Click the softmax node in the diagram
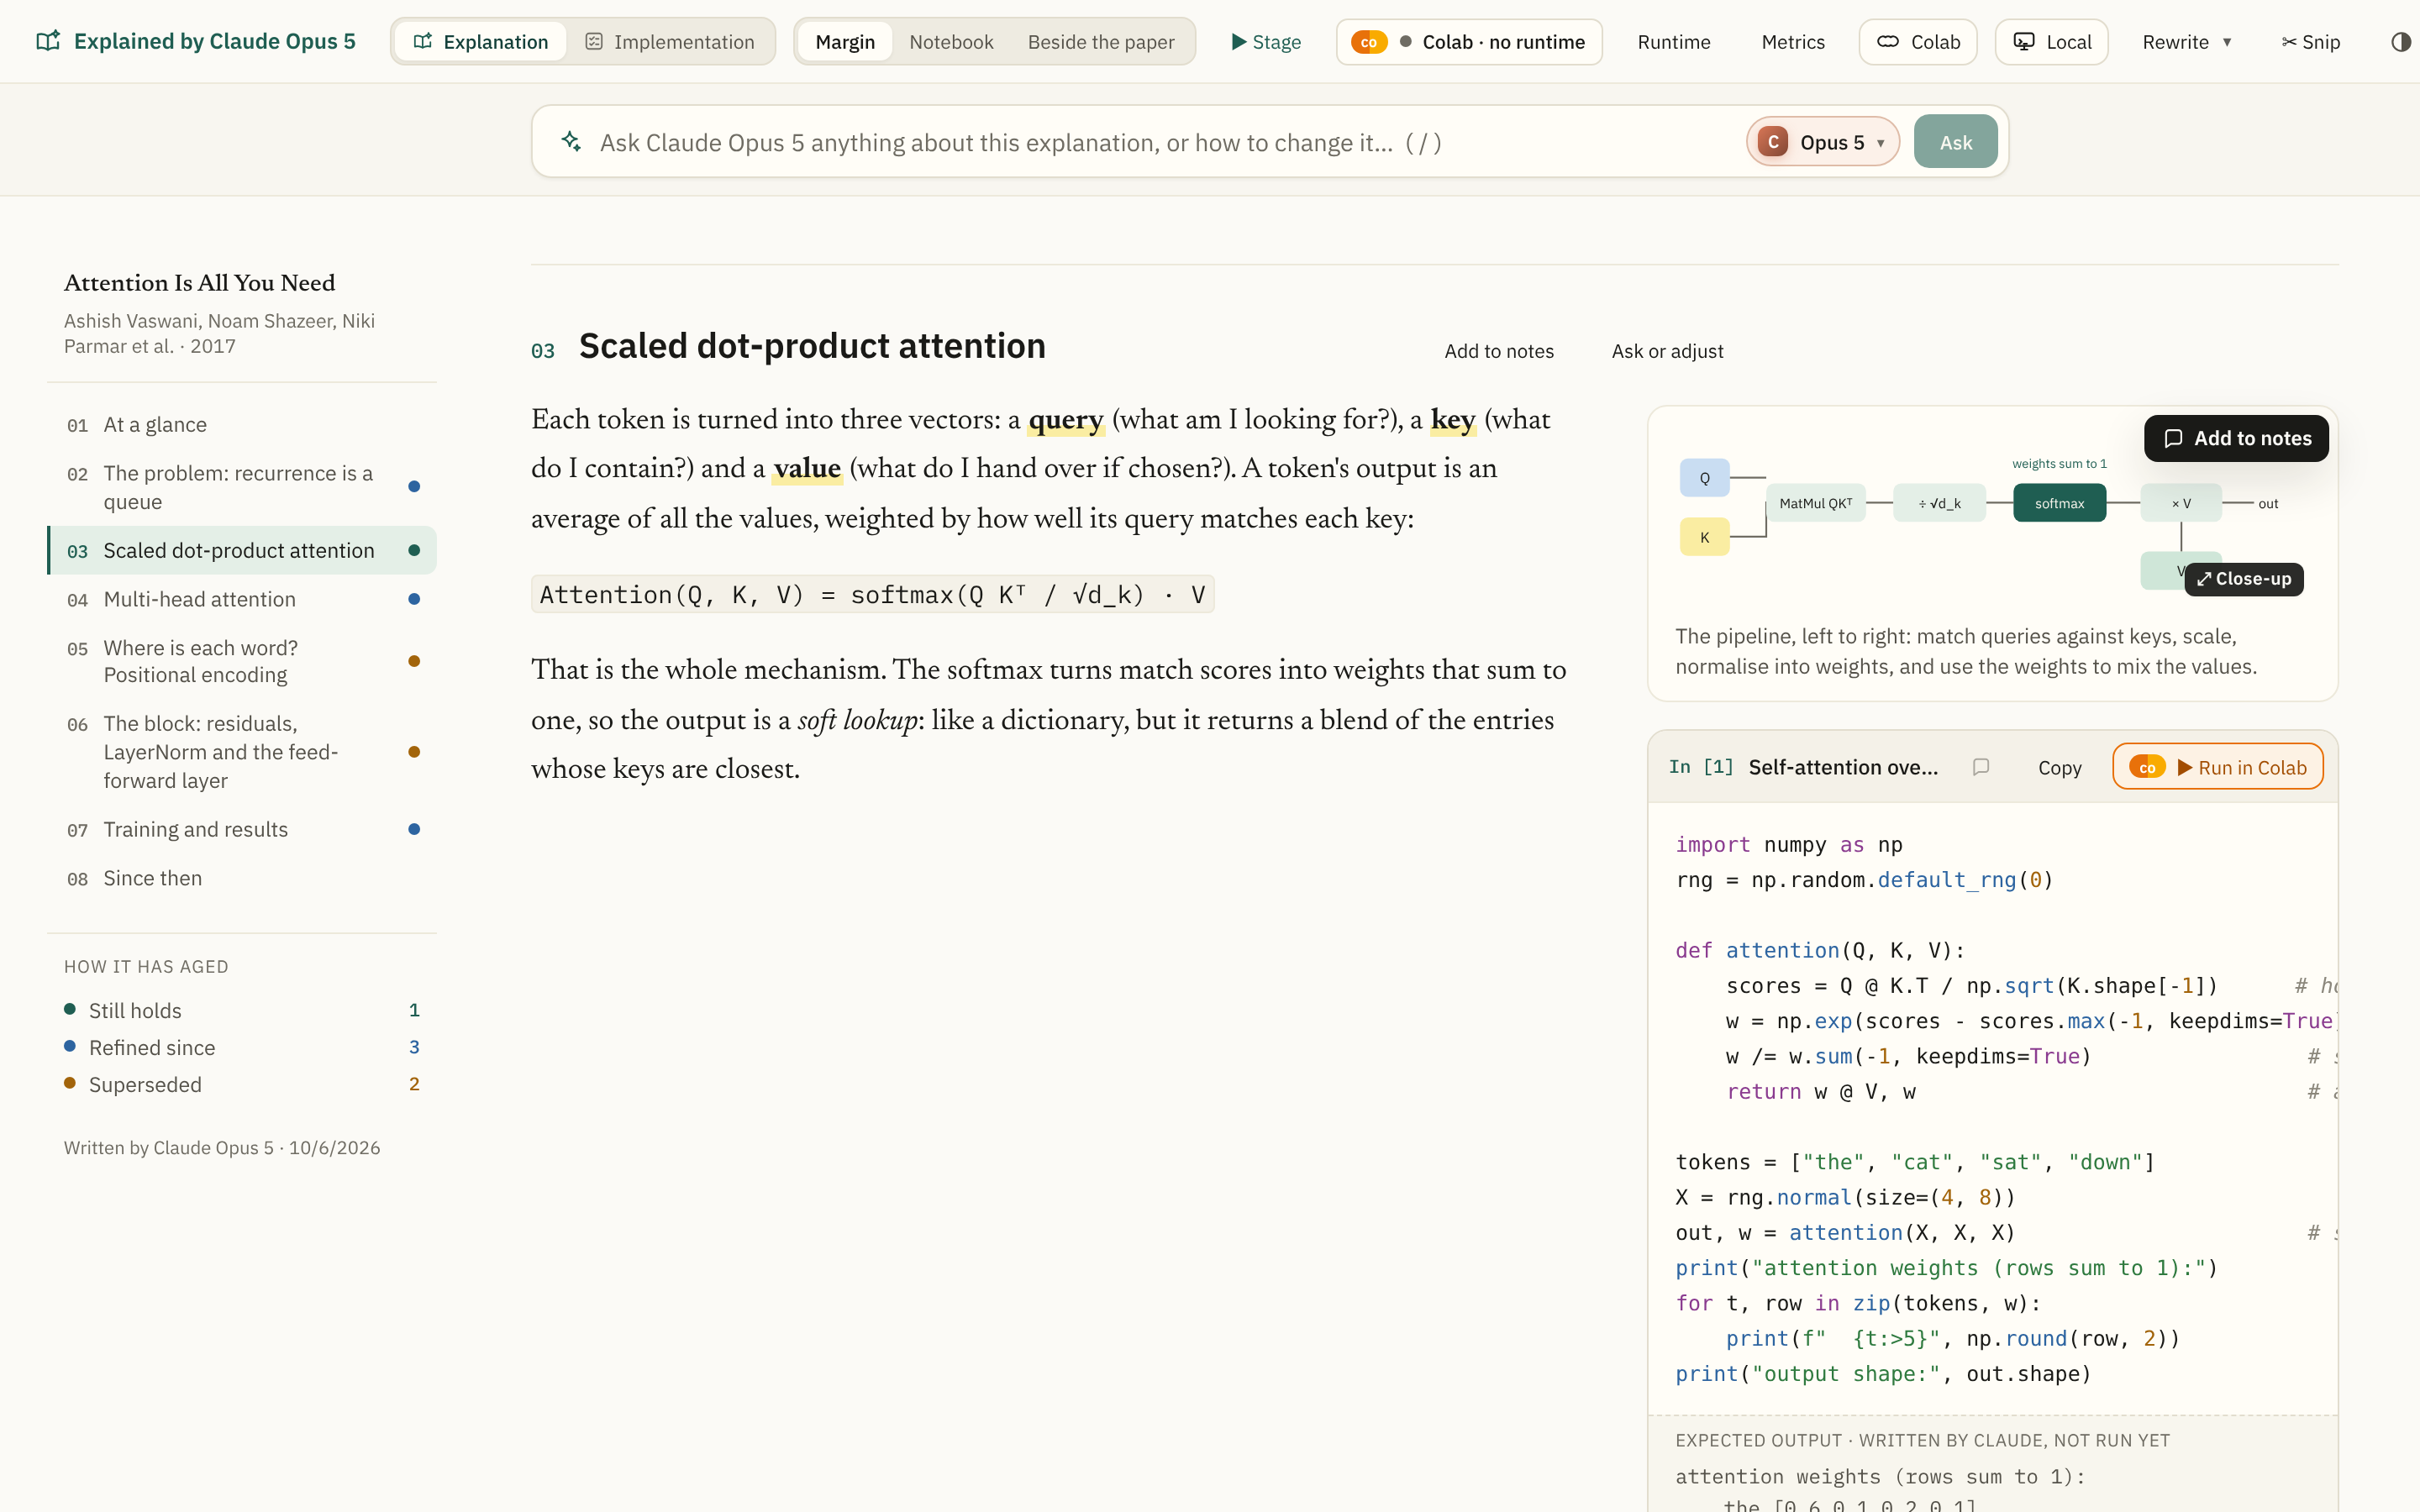The height and width of the screenshot is (1512, 2420). point(2059,503)
